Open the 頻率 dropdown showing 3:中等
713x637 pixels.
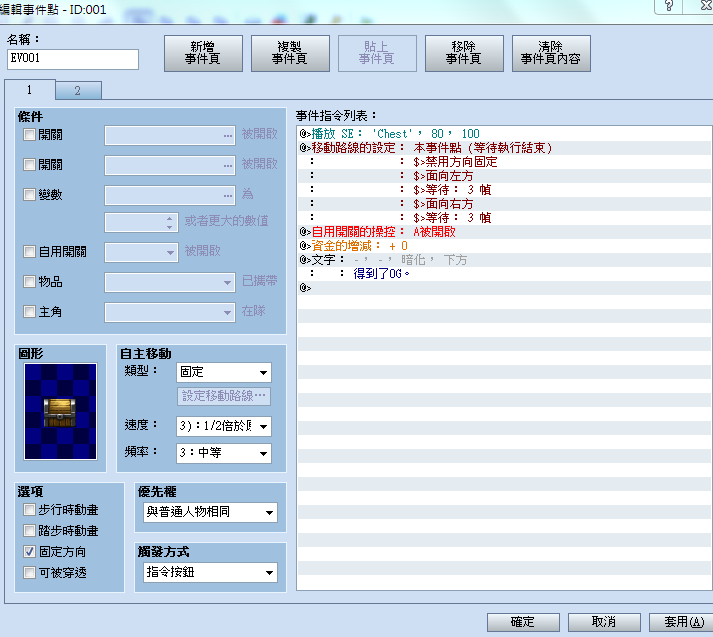point(224,453)
